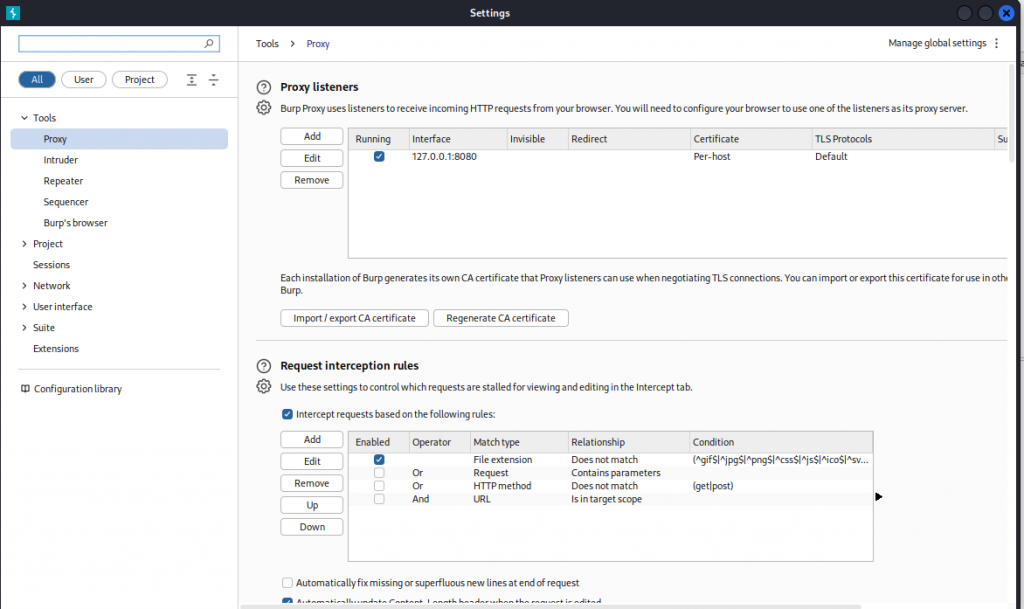The image size is (1024, 609).
Task: Click the magnifier icon in search box
Action: point(209,44)
